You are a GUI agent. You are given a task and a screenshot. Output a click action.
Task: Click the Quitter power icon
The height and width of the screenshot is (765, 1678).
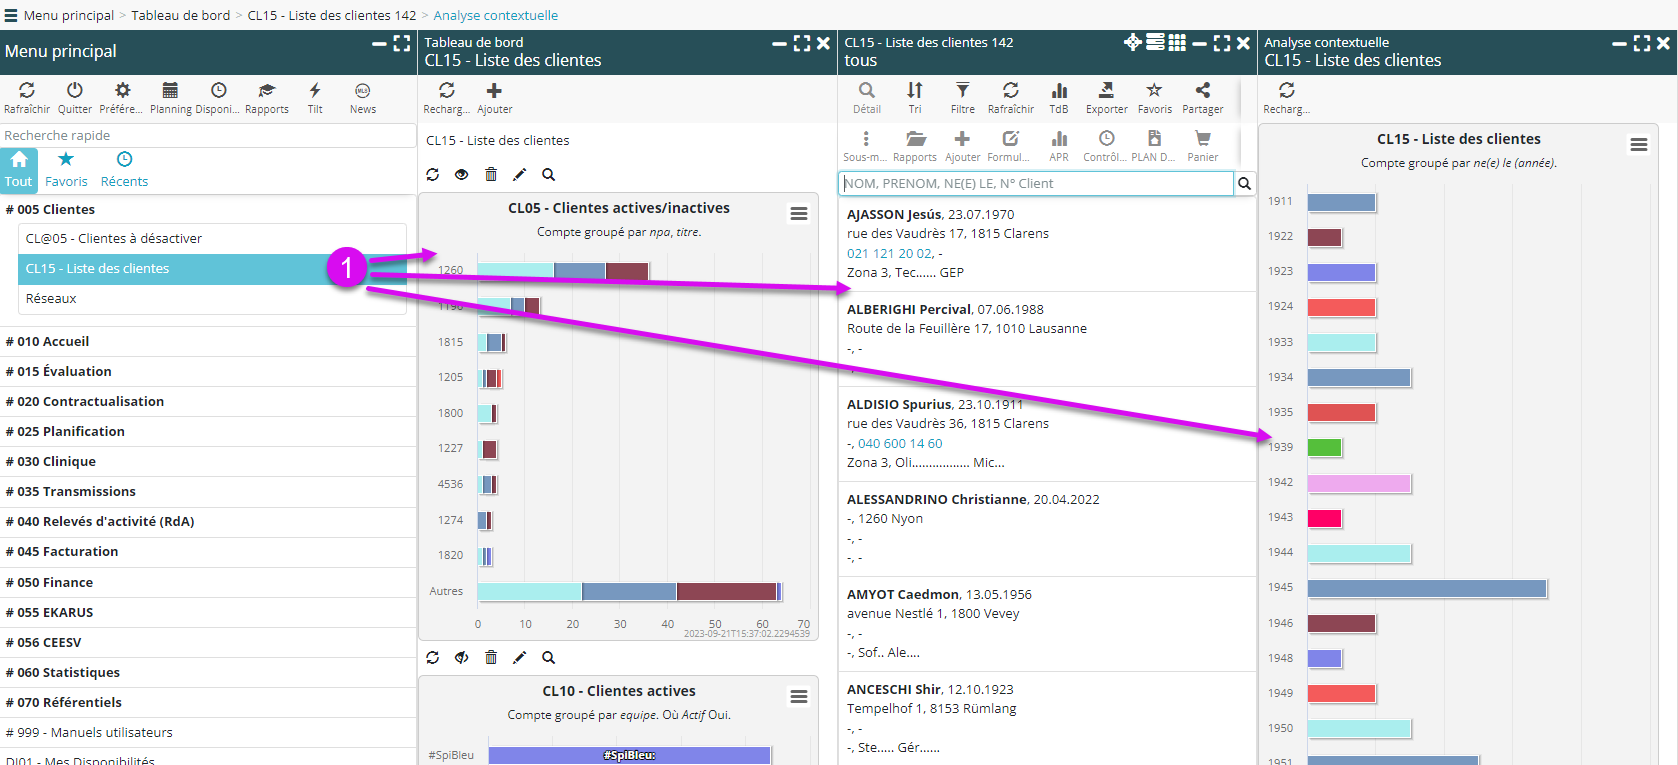coord(74,91)
